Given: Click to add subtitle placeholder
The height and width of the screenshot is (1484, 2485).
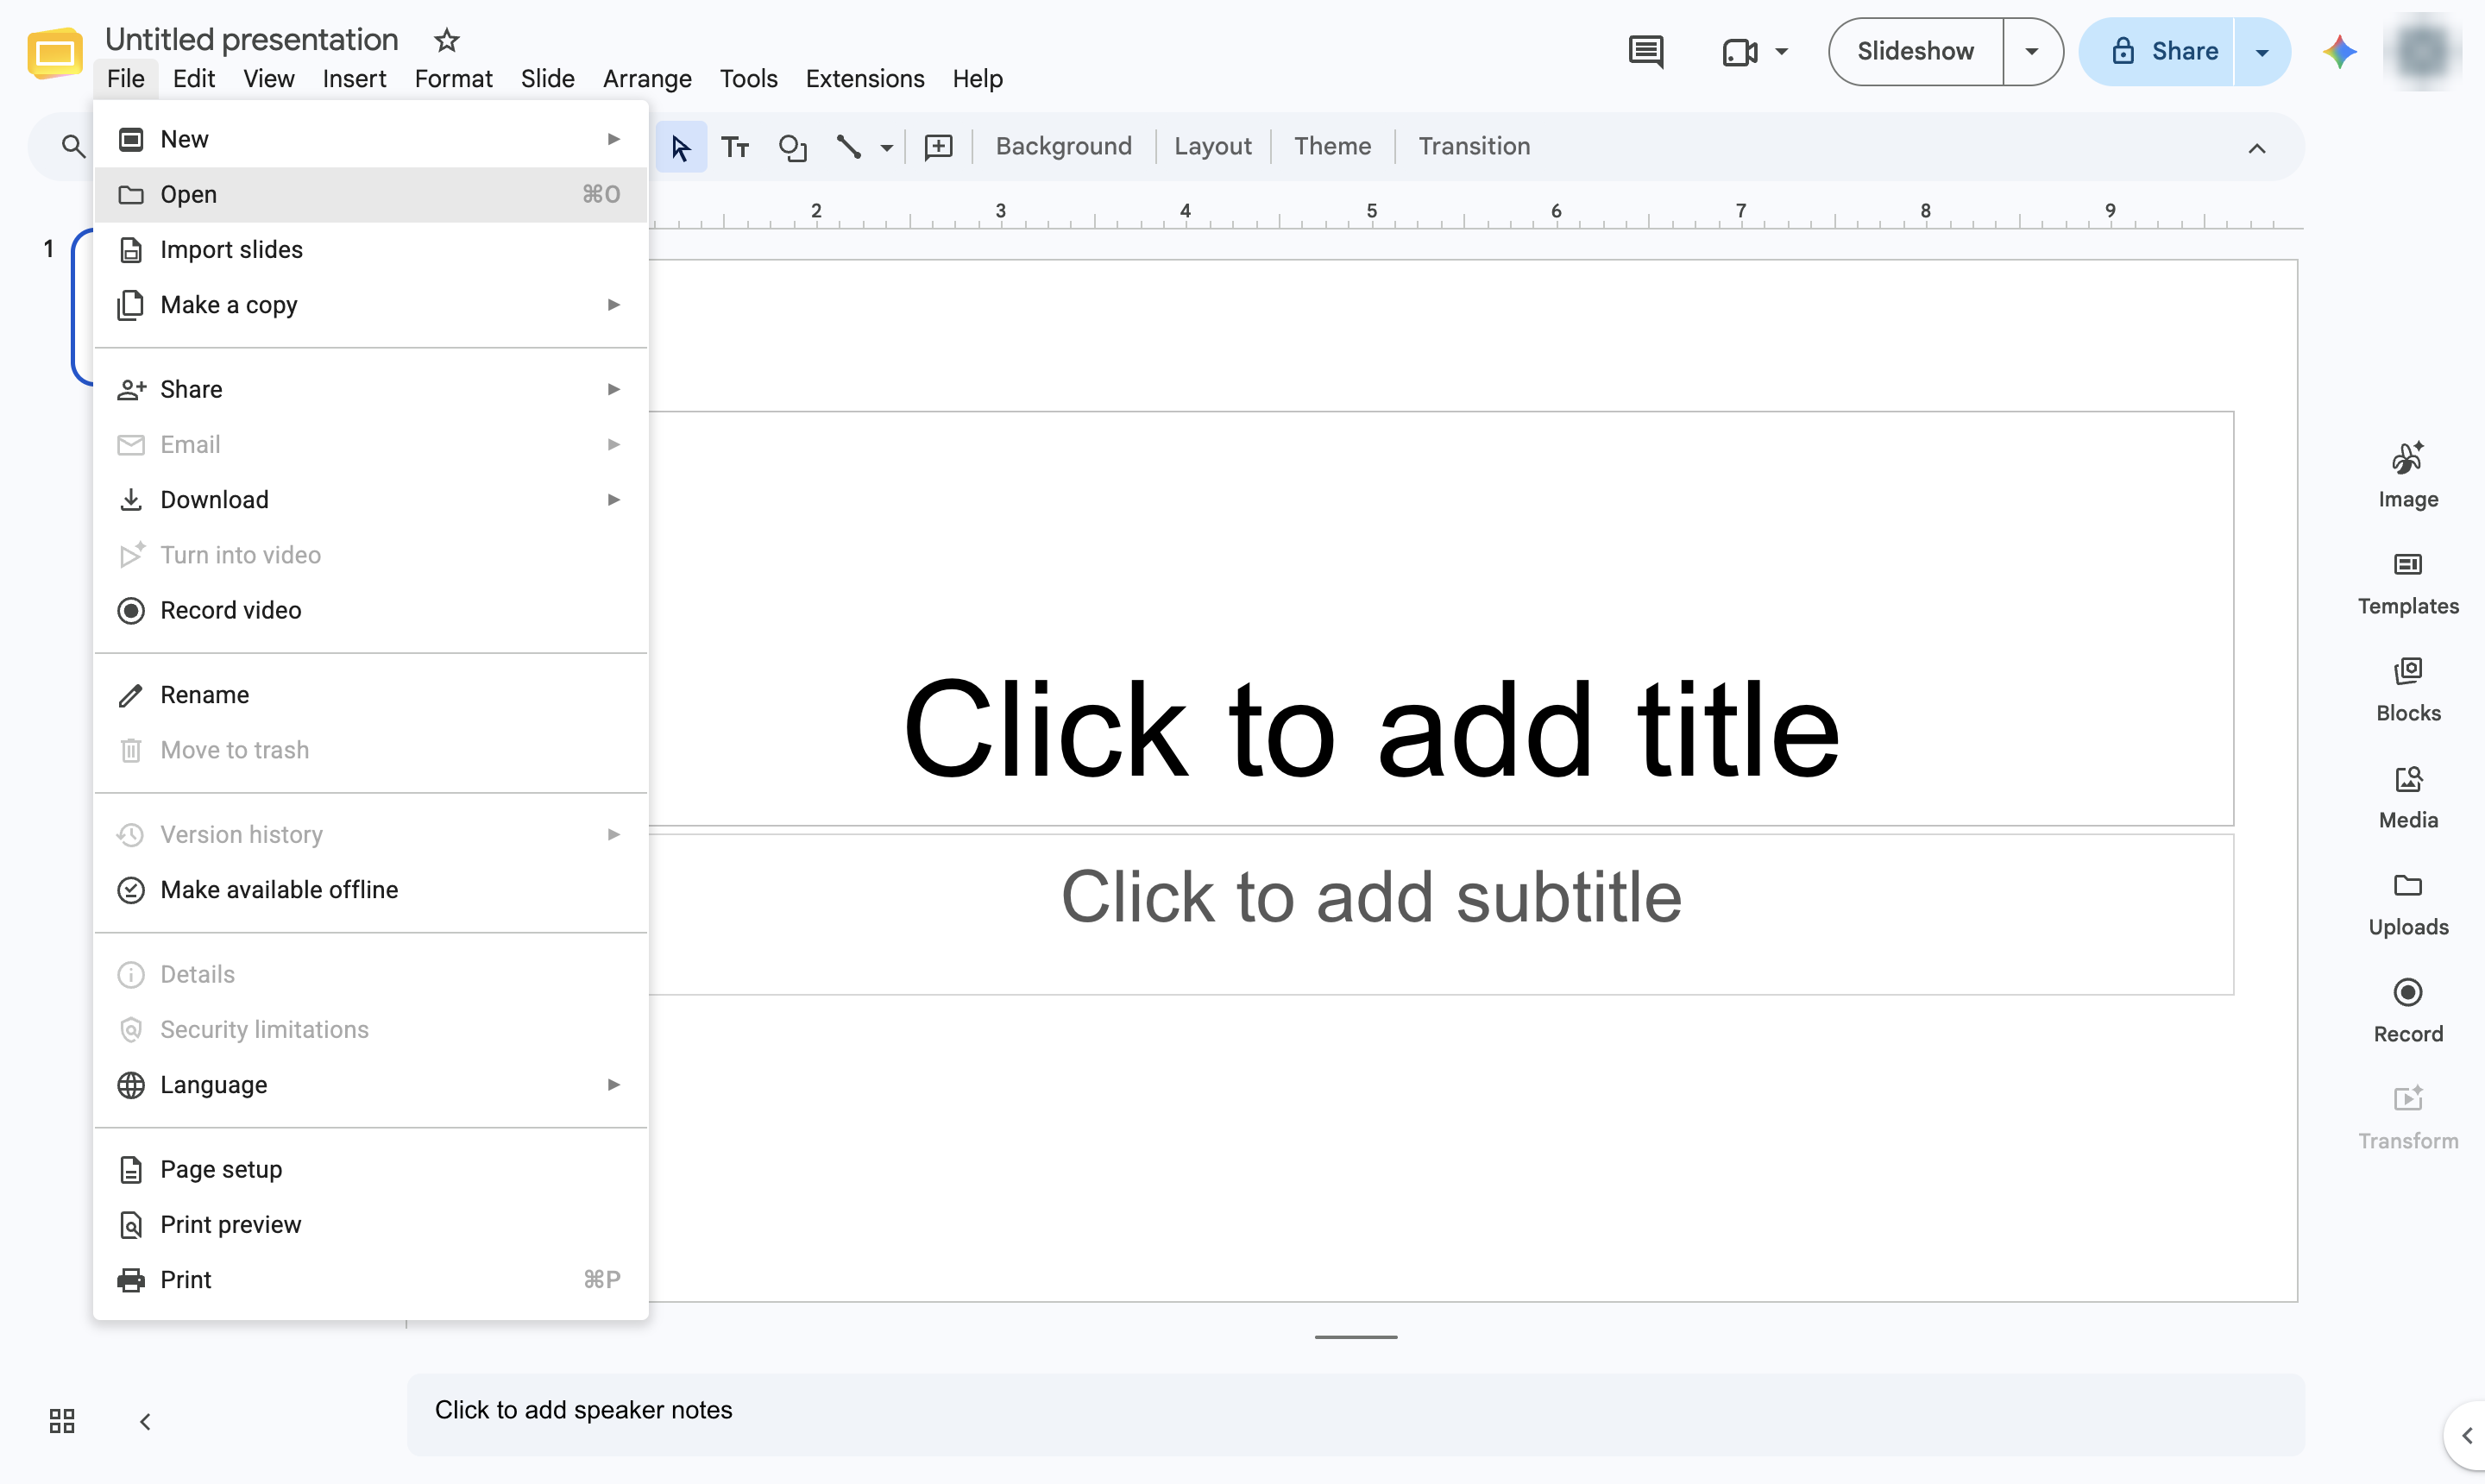Looking at the screenshot, I should [1370, 897].
